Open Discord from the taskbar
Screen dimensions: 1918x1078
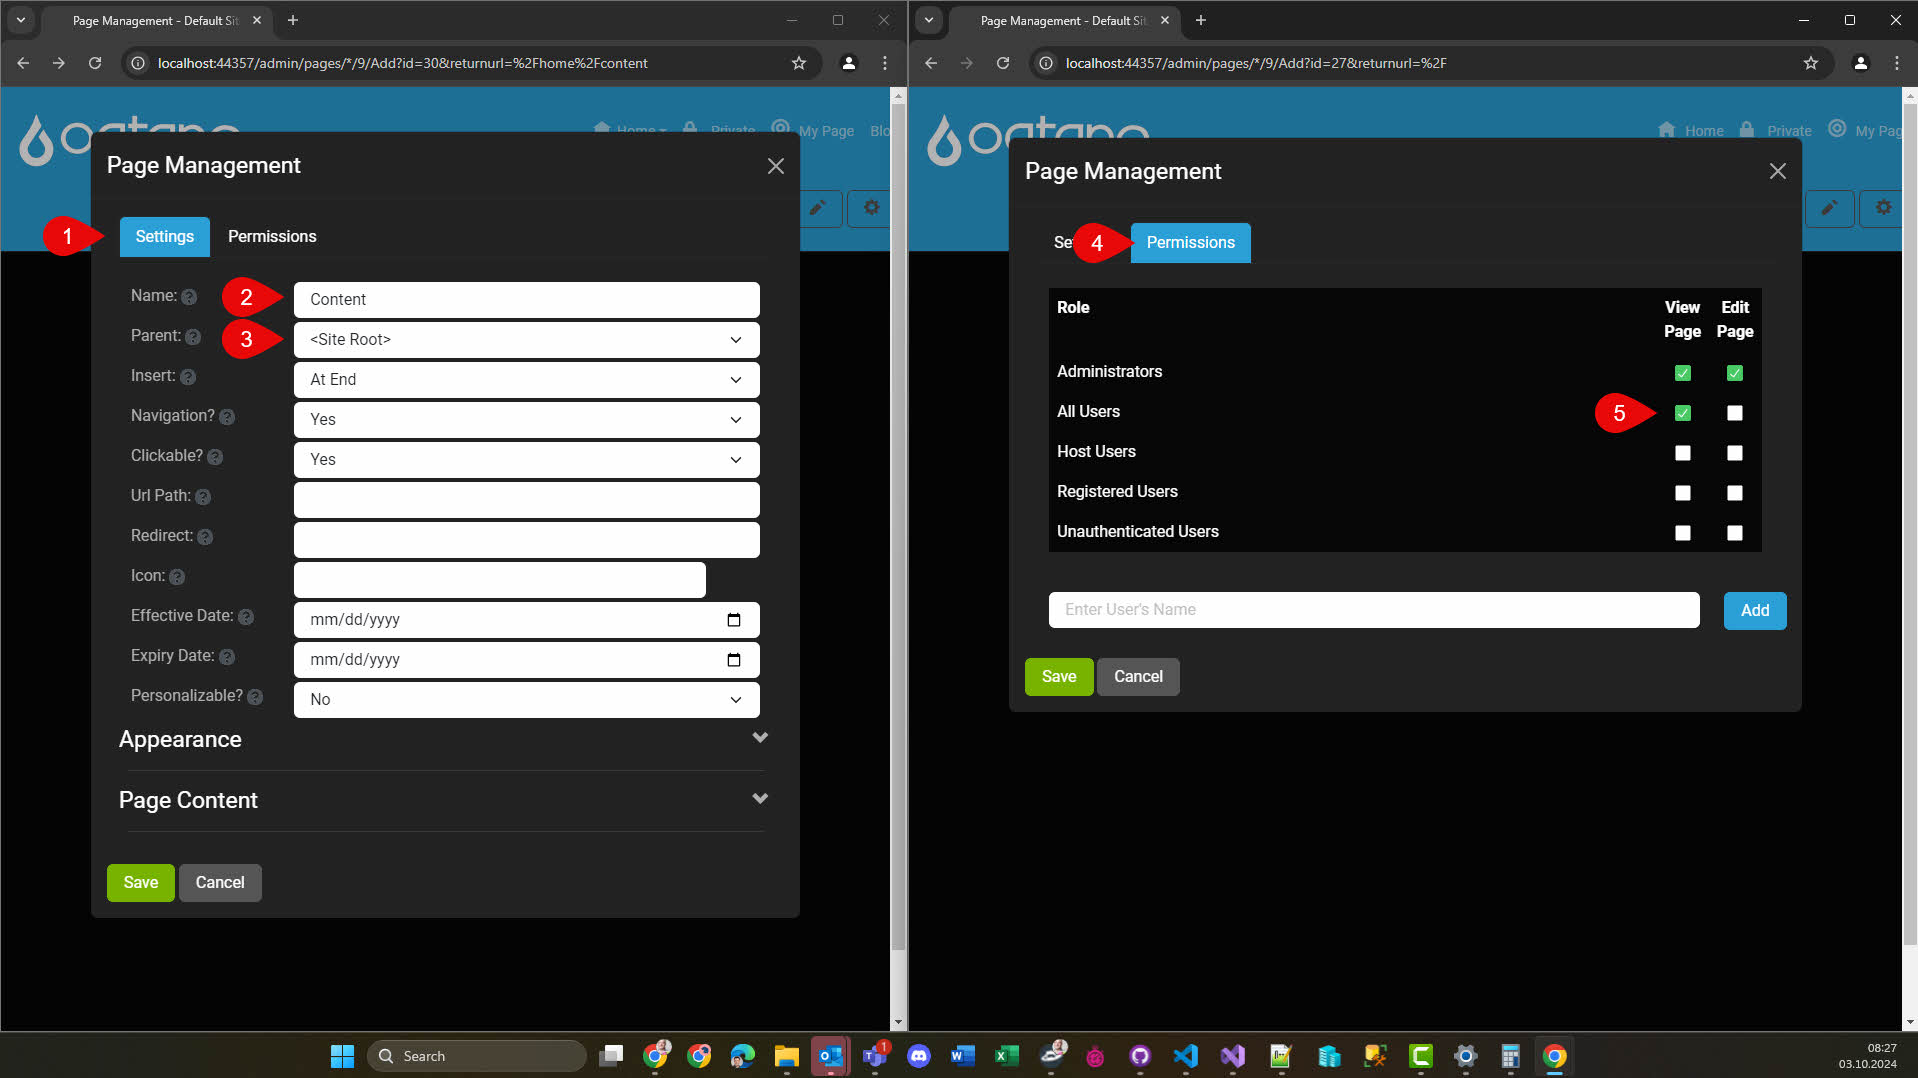click(918, 1056)
